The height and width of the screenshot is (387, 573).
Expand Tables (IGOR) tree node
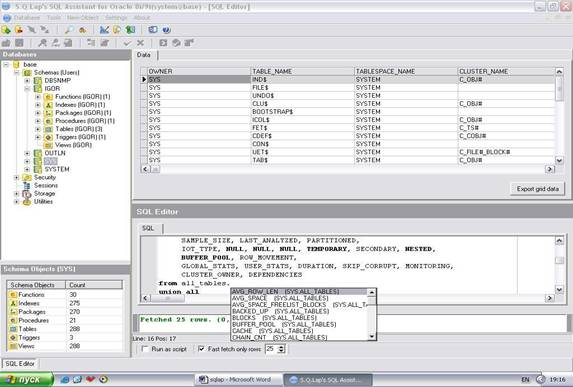[x=38, y=129]
